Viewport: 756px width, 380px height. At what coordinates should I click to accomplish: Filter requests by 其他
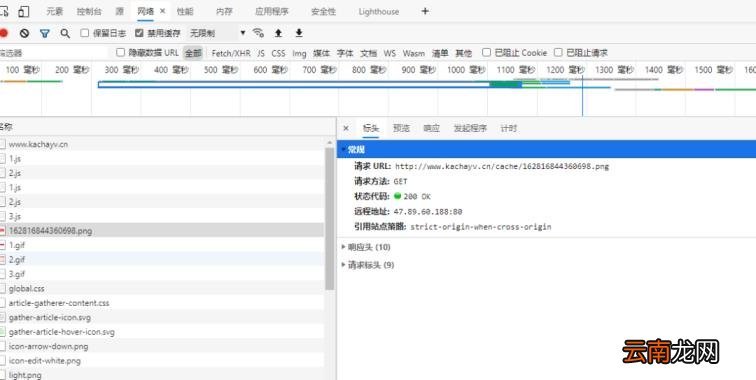463,53
